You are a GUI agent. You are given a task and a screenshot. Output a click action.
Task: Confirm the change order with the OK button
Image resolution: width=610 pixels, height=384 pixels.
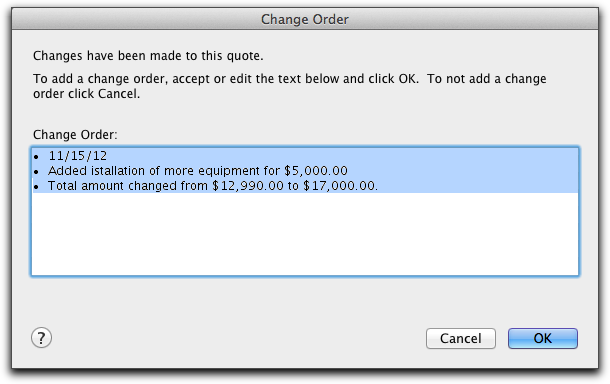(x=543, y=338)
